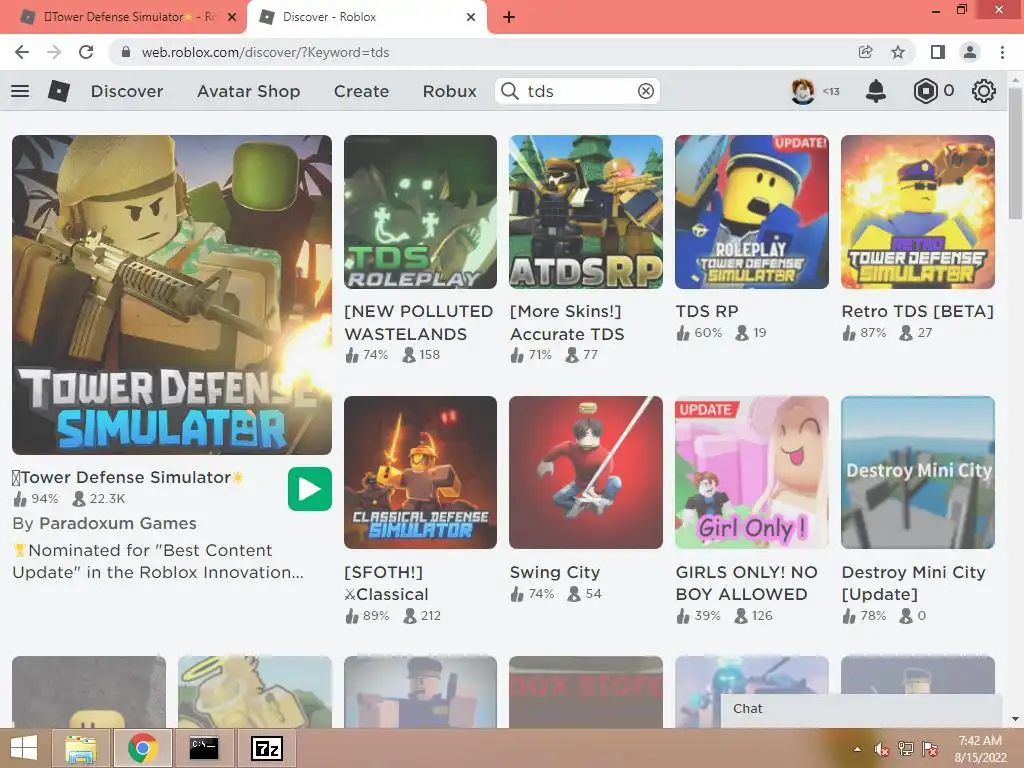Click the muted volume tray icon
Image resolution: width=1024 pixels, height=768 pixels.
(x=882, y=749)
